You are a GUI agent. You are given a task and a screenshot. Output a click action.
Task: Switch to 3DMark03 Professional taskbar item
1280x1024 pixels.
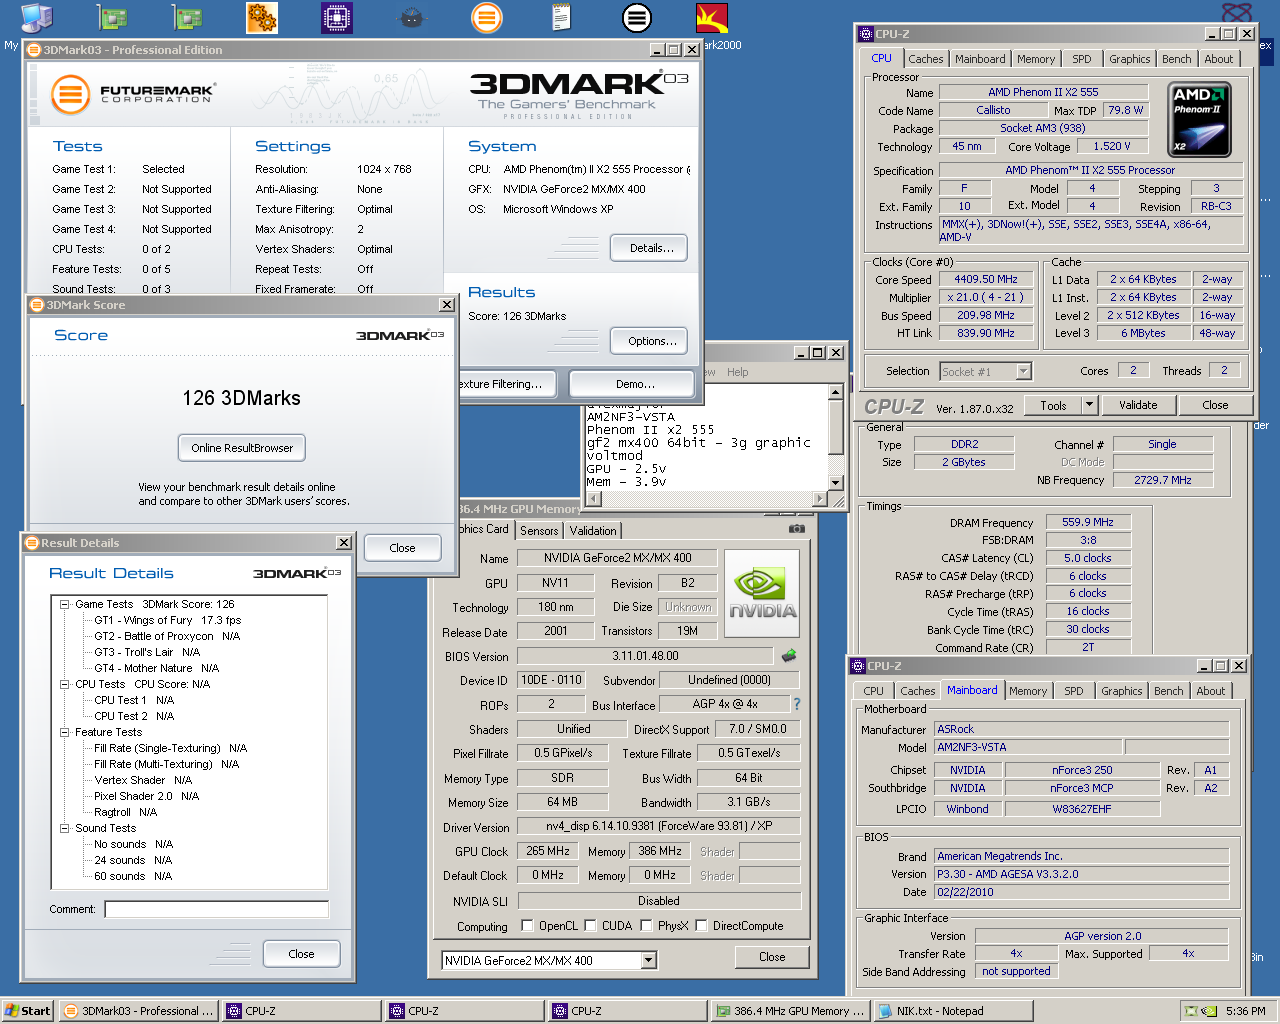point(139,1011)
